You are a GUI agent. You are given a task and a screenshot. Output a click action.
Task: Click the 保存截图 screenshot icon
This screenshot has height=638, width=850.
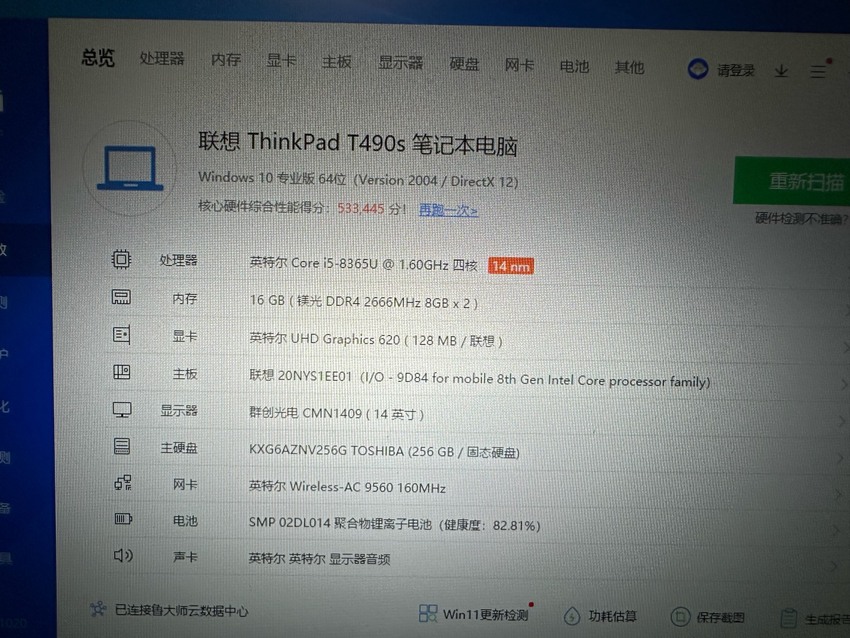[x=680, y=617]
